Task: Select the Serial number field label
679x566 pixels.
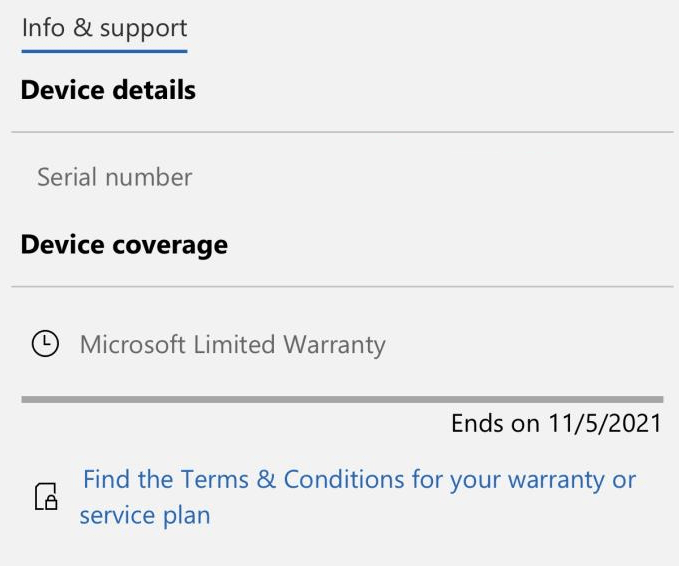Action: pyautogui.click(x=114, y=178)
